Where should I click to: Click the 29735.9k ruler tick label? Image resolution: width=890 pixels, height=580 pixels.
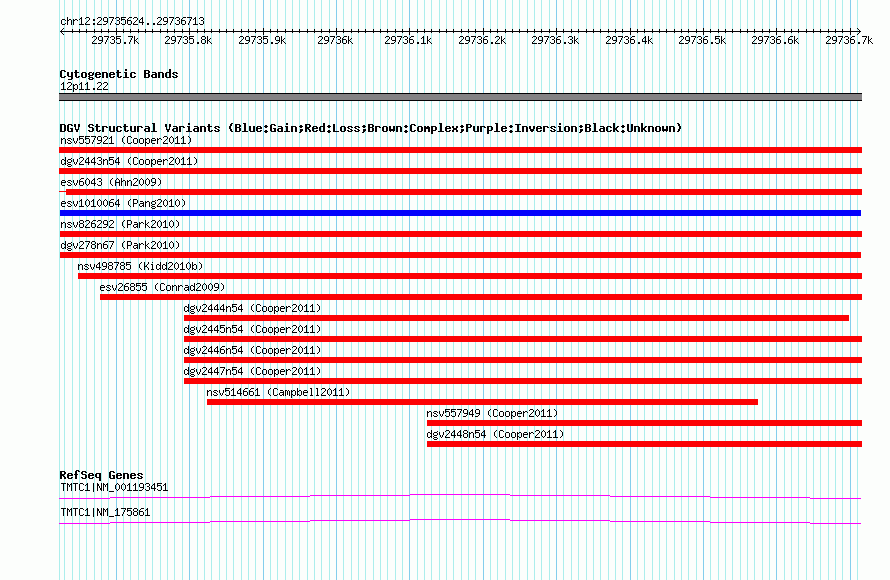[x=262, y=40]
